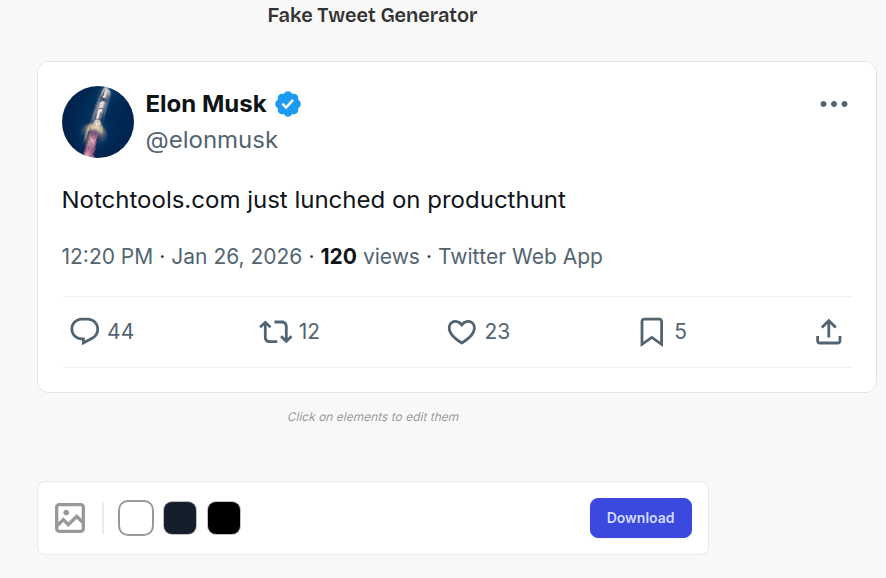Edit the @elonmusk username handle
Image resolution: width=886 pixels, height=578 pixels.
pos(212,140)
